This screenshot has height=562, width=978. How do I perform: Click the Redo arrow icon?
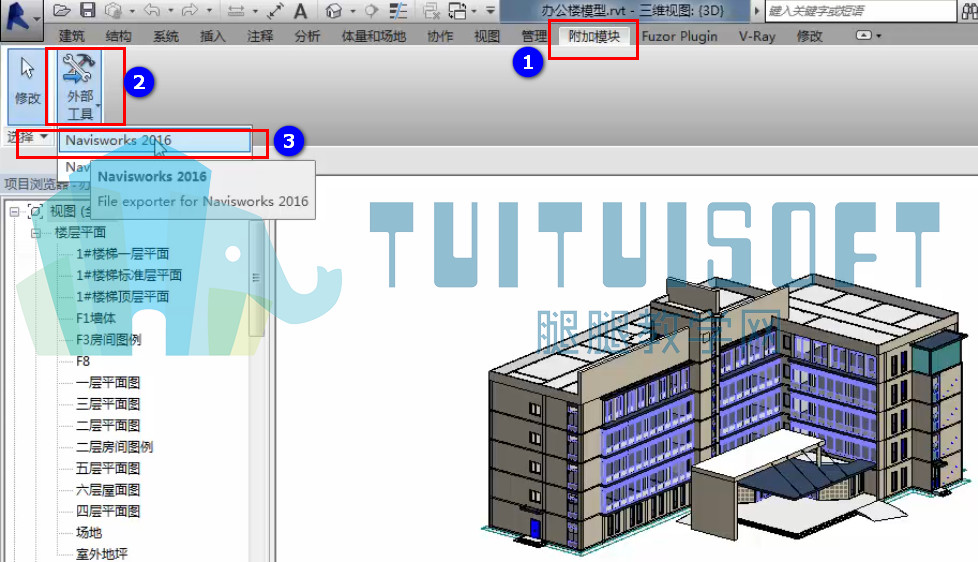tap(190, 11)
